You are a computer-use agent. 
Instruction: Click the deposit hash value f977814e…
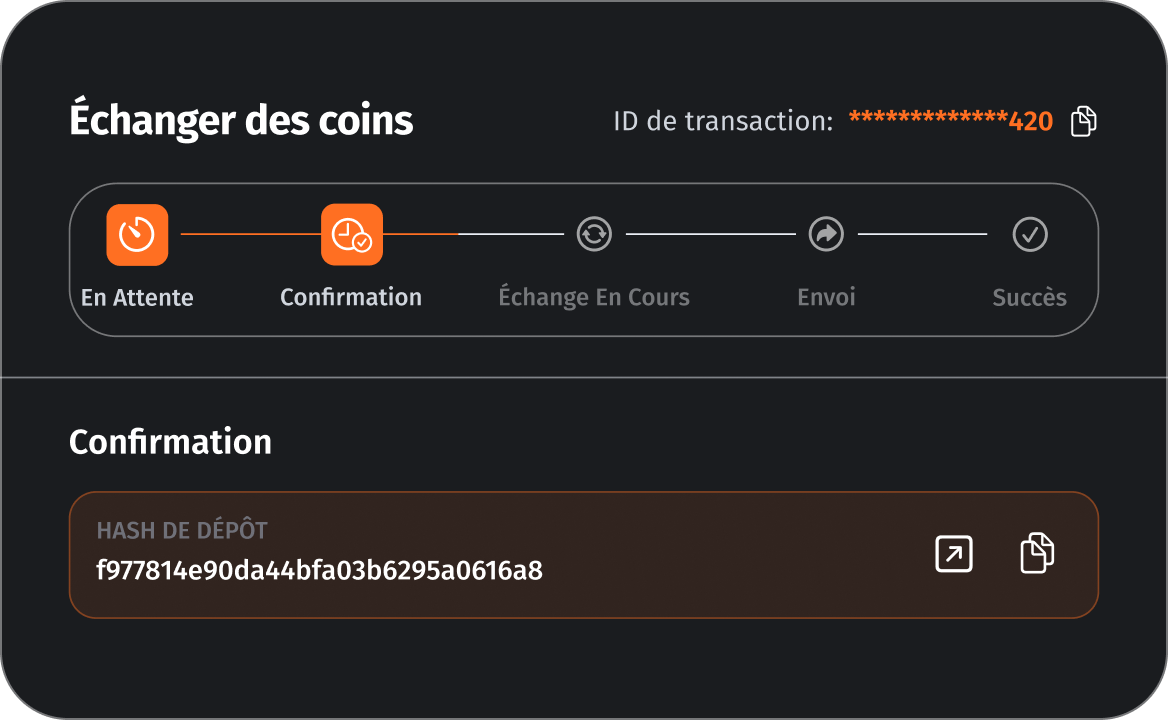coord(319,571)
